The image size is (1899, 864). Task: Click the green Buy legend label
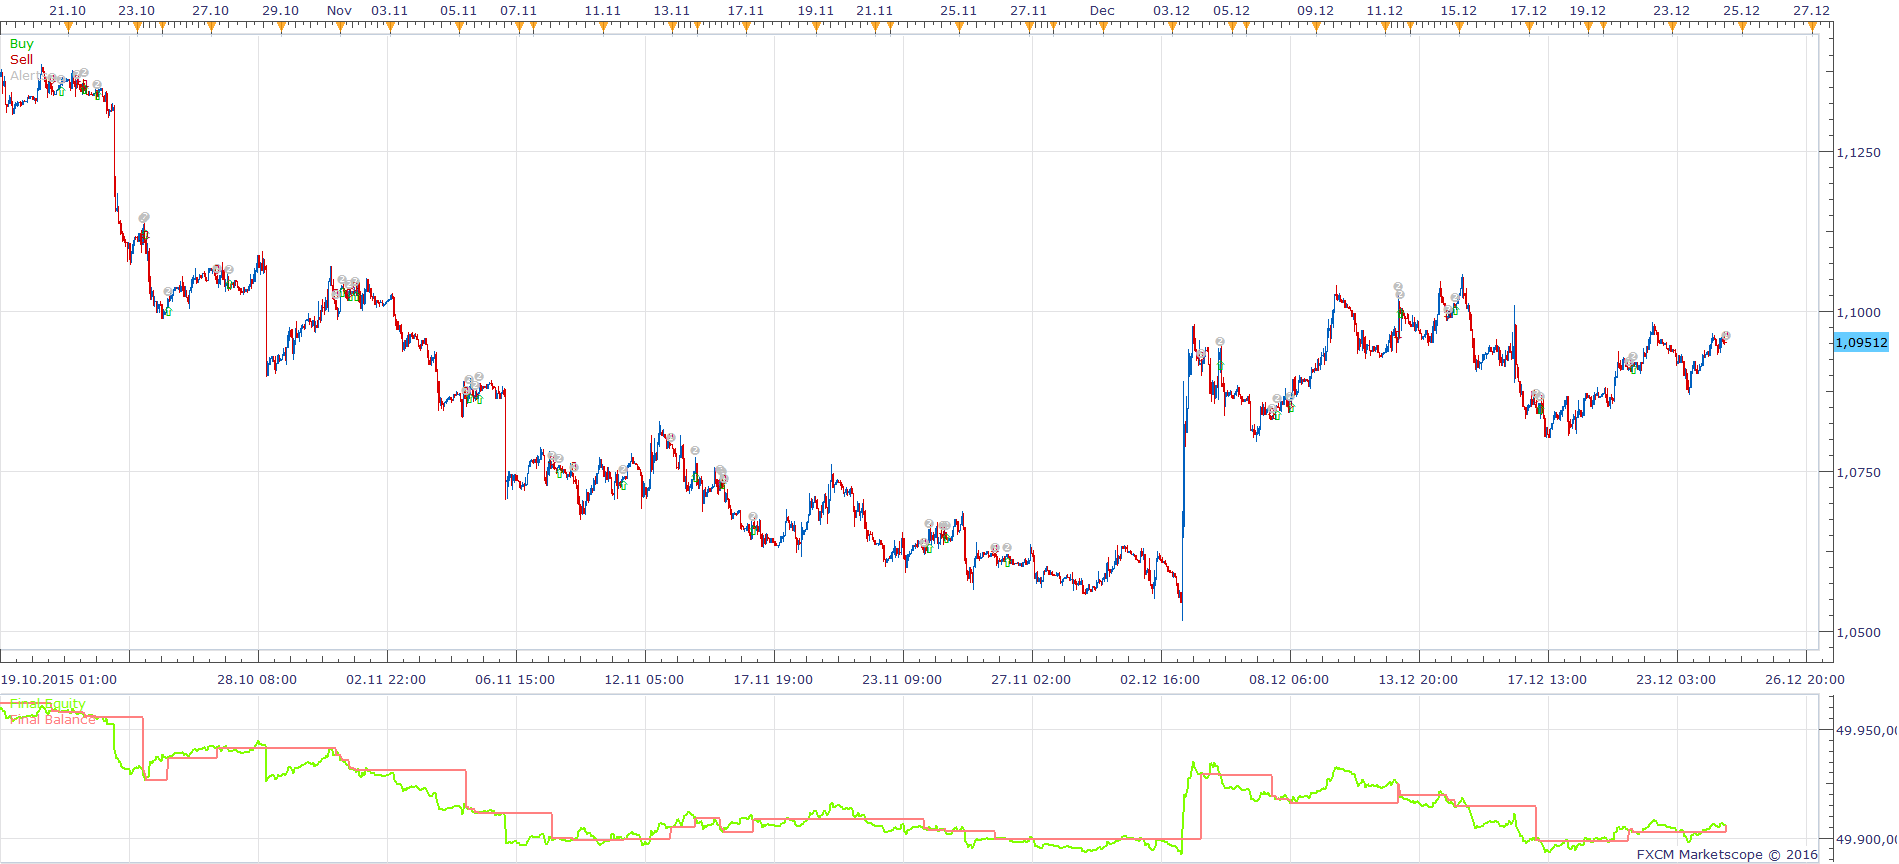pyautogui.click(x=21, y=44)
